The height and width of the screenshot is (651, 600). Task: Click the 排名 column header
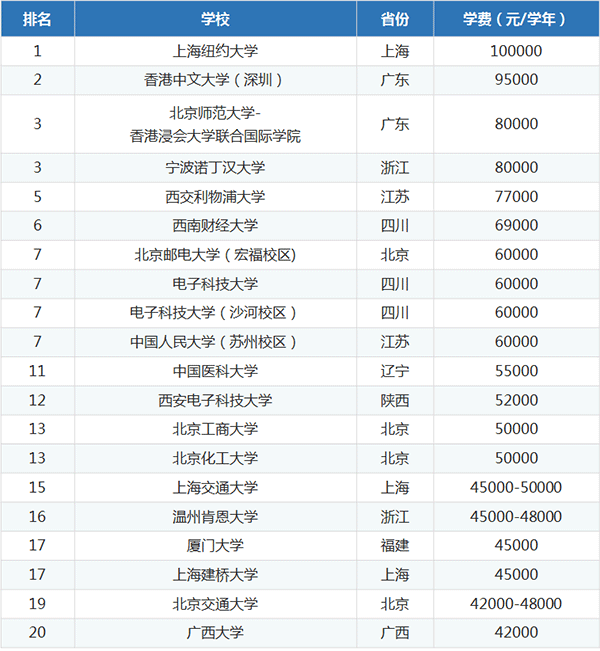(x=37, y=19)
